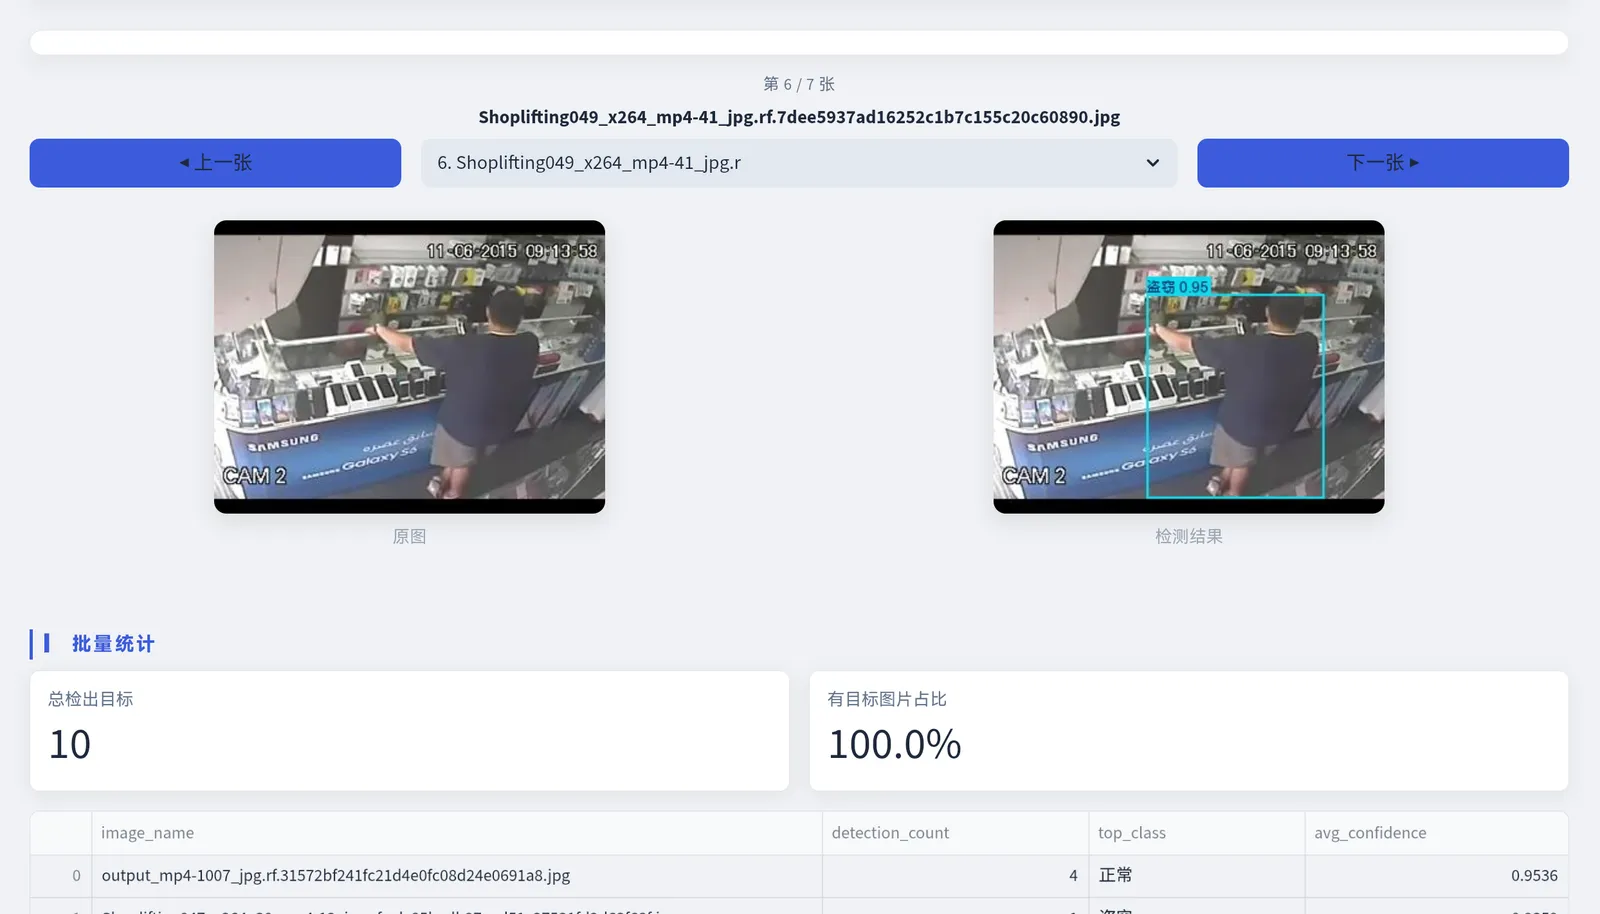Click the 总检出目标 metric label
The width and height of the screenshot is (1600, 914).
pos(91,699)
